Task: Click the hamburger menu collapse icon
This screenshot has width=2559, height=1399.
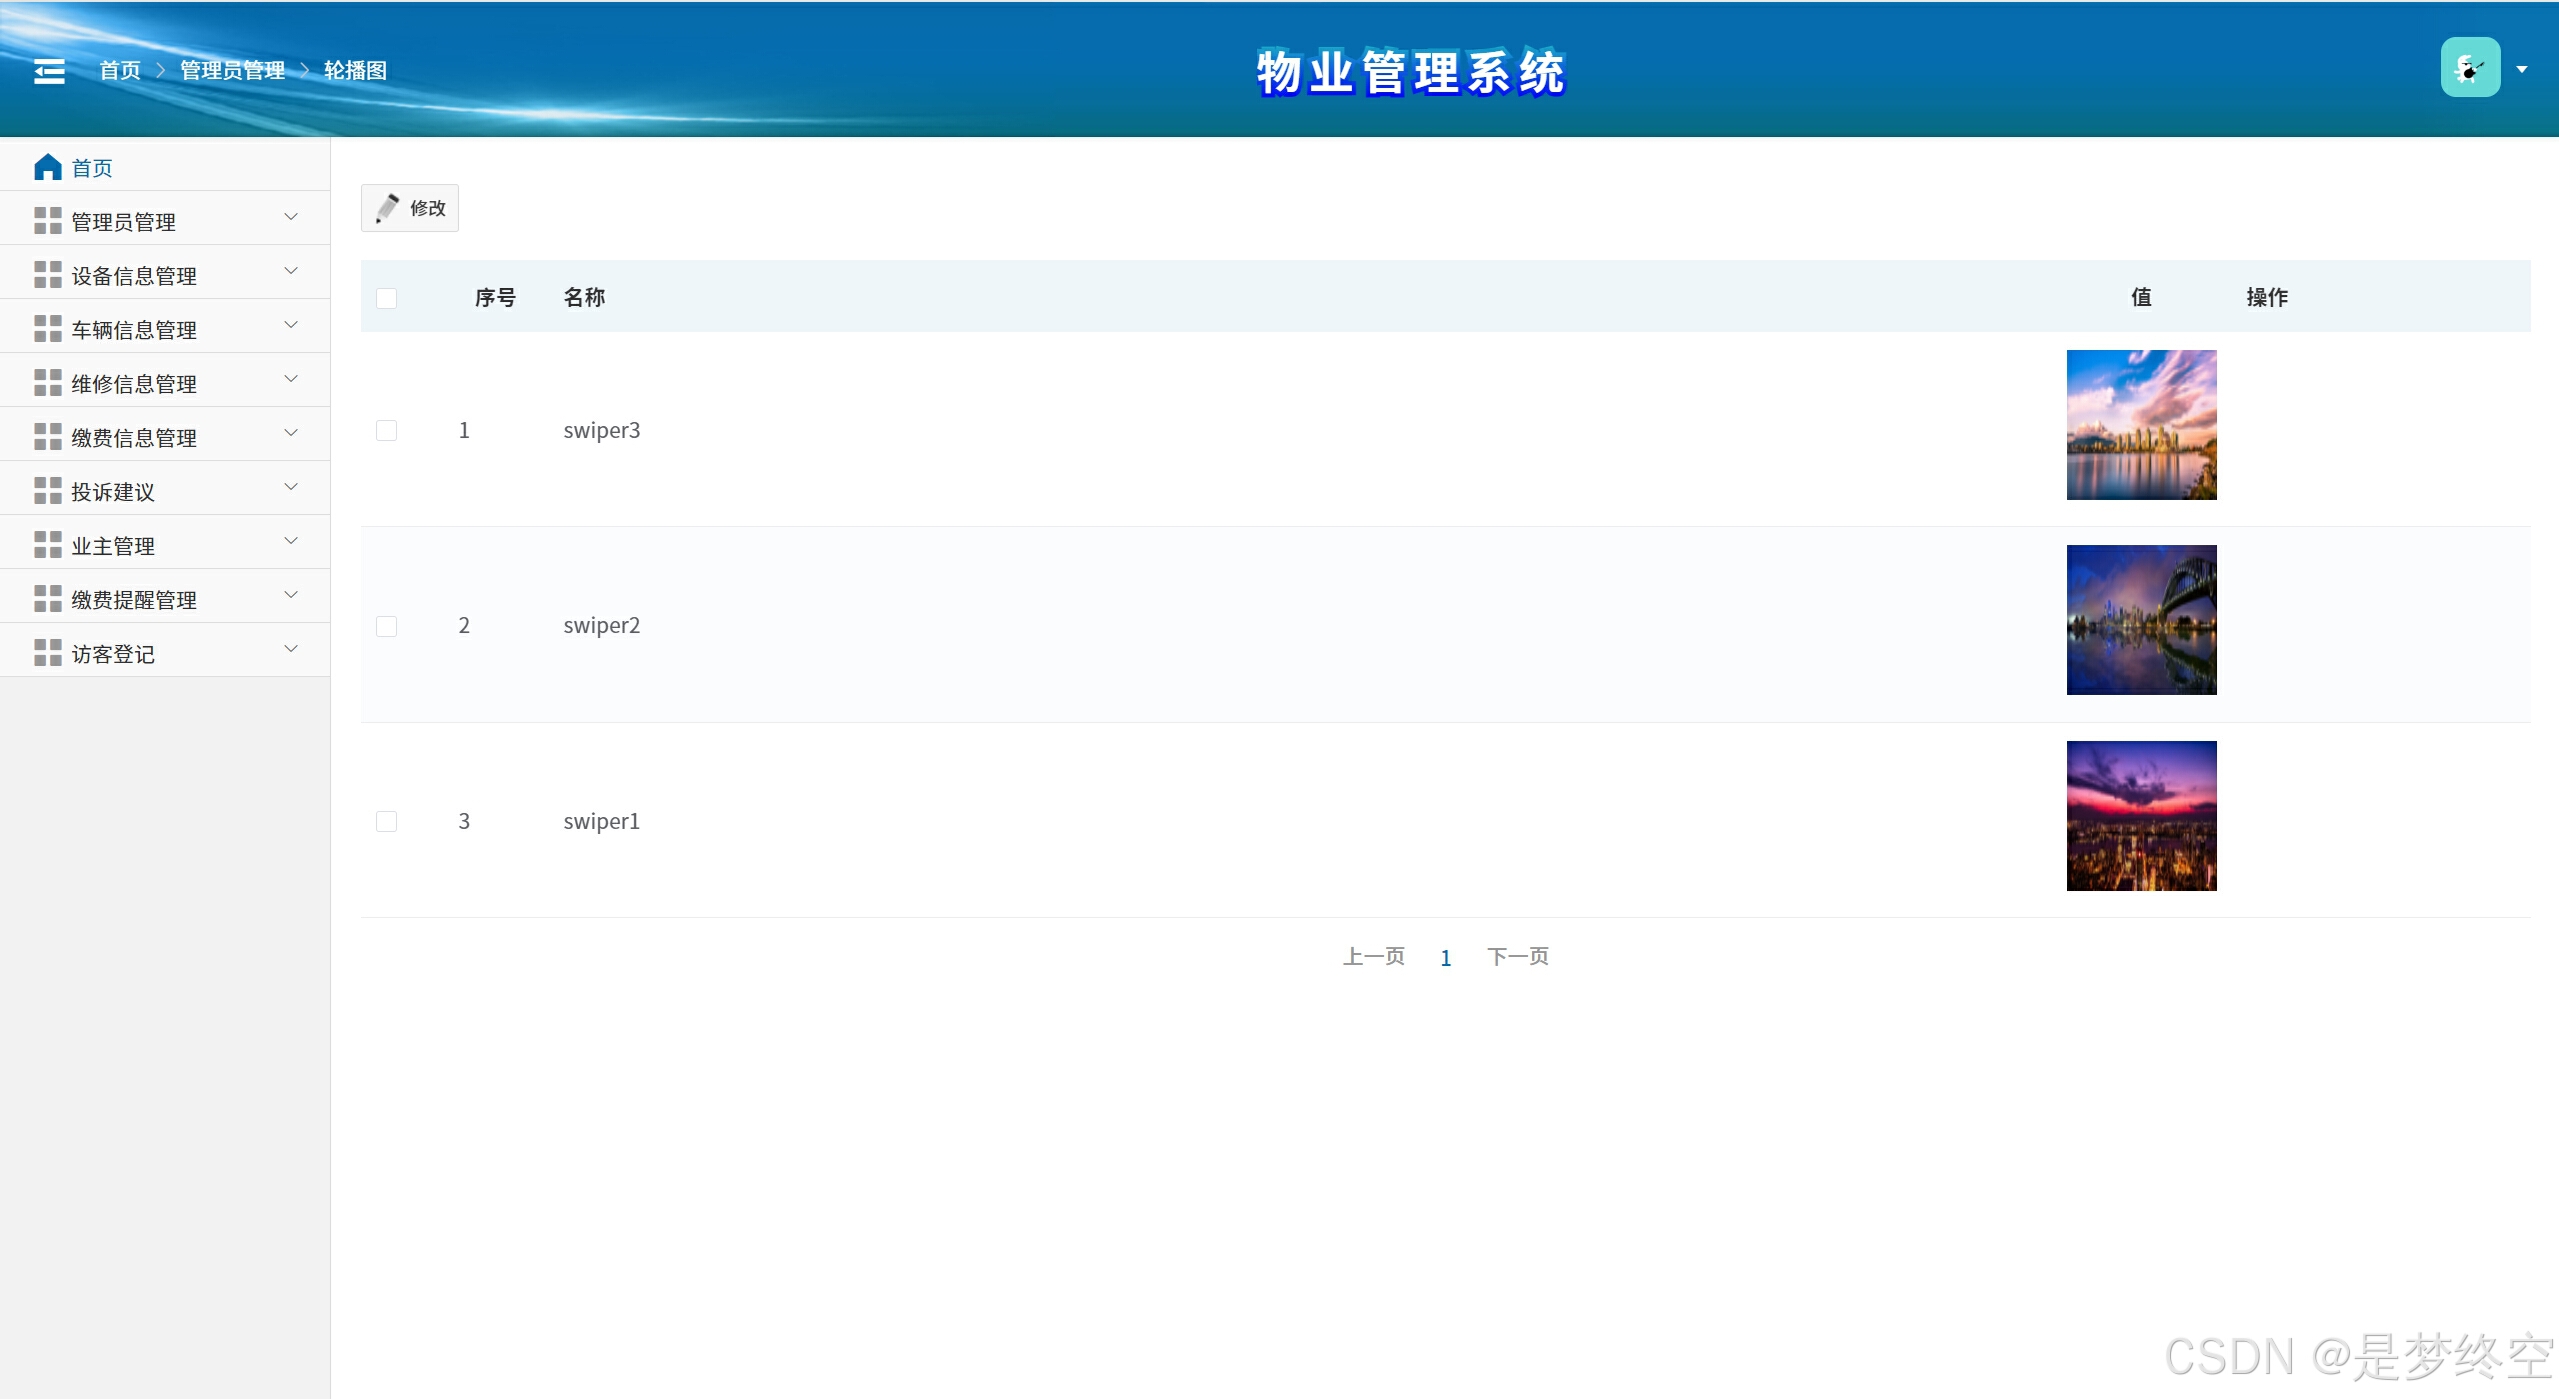Action: coord(49,71)
